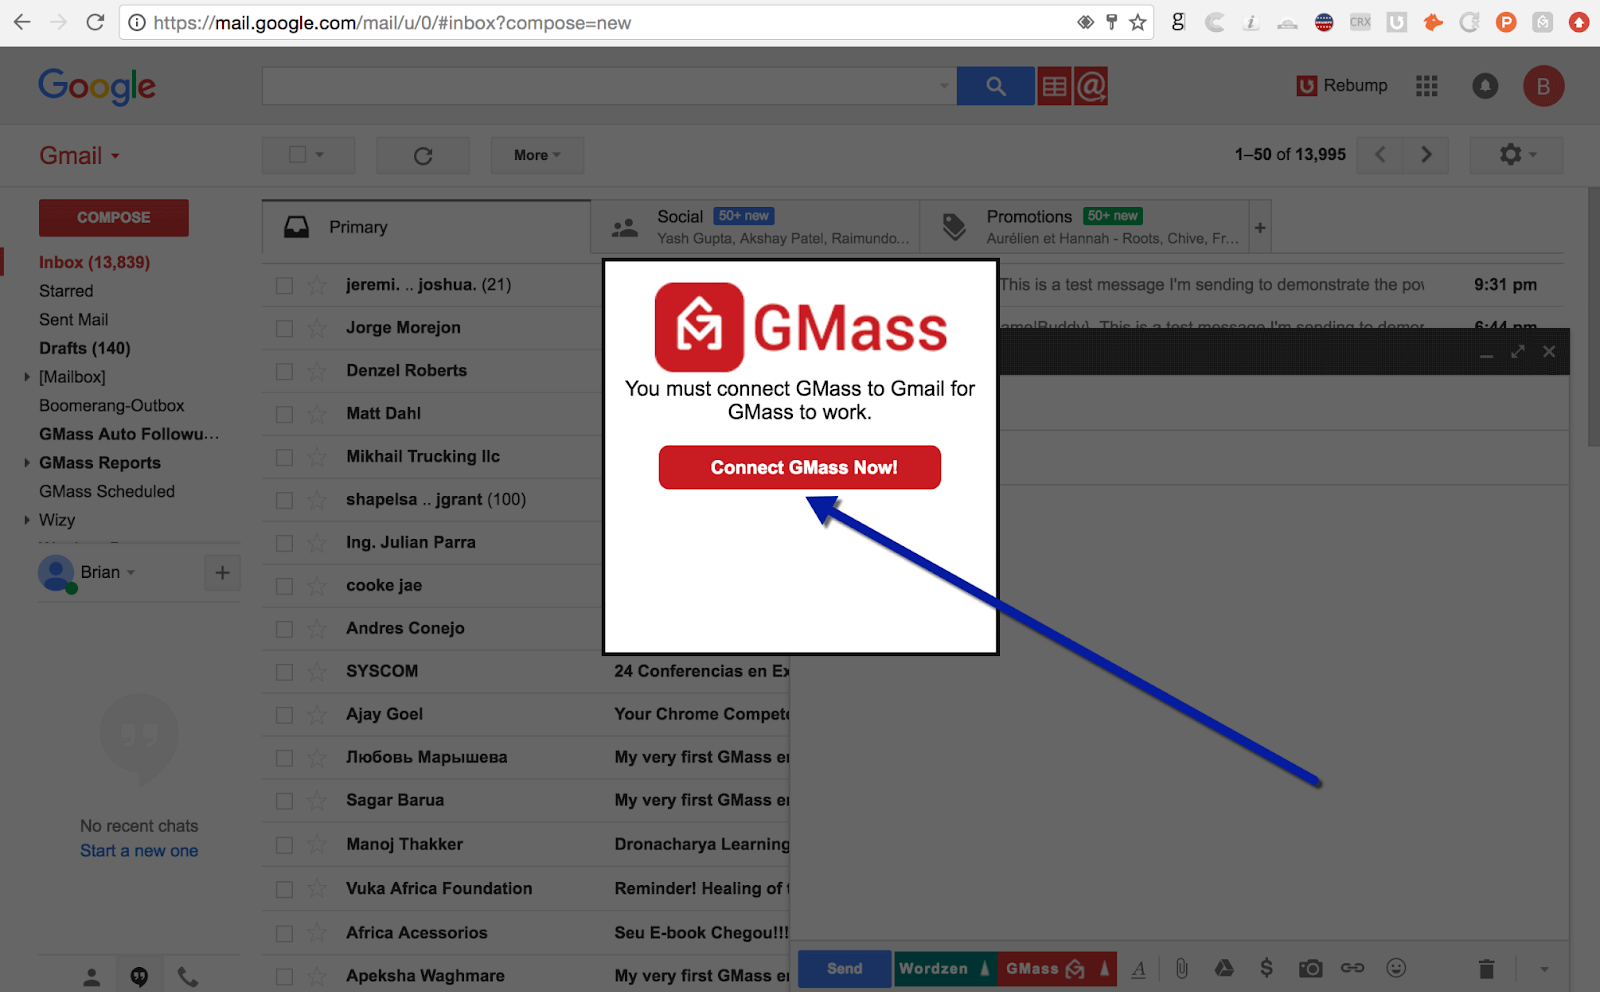Click the attach files paperclip icon

(1181, 968)
